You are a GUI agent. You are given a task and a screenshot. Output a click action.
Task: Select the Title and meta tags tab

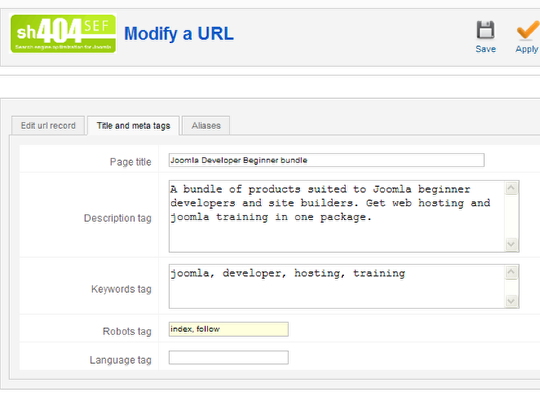(x=133, y=126)
